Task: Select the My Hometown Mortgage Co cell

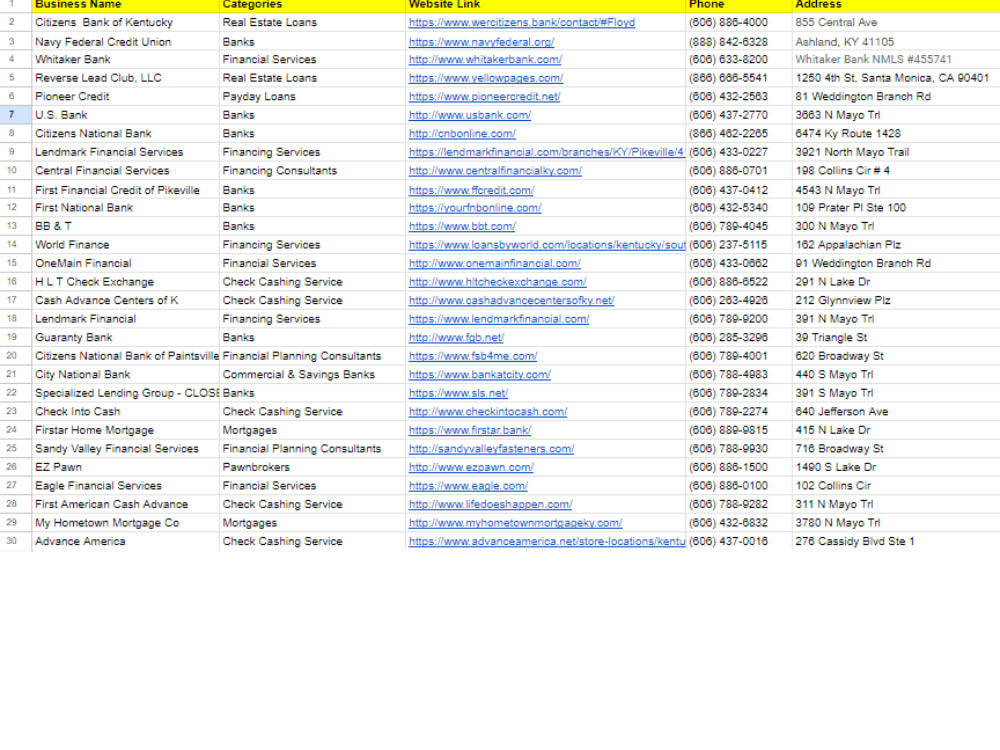Action: 126,522
